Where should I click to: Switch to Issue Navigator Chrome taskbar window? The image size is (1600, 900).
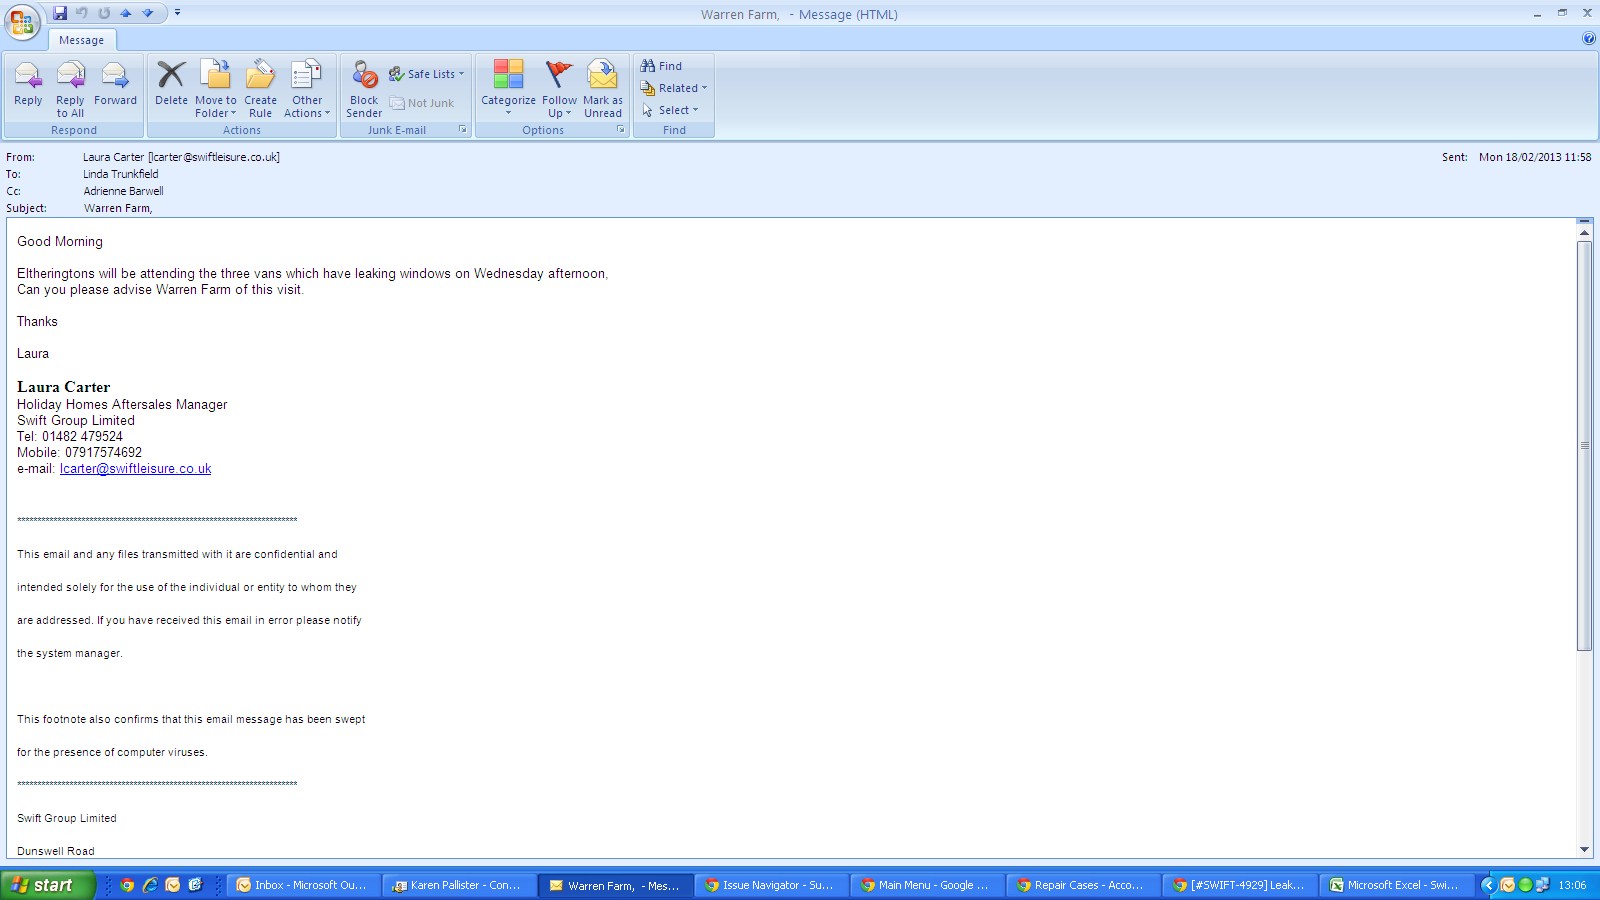771,885
